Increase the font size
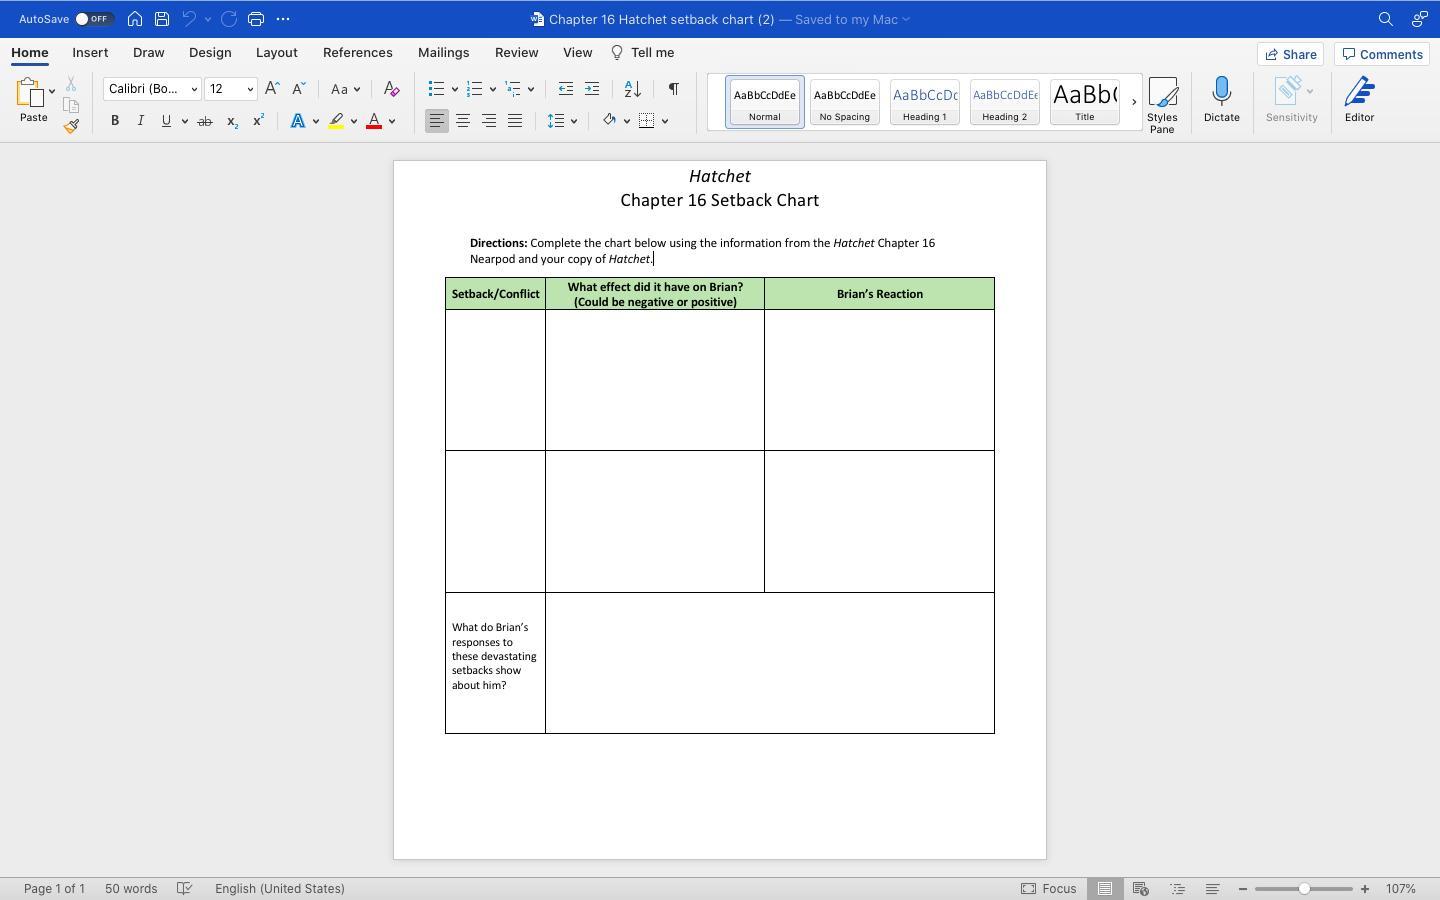The width and height of the screenshot is (1440, 900). click(272, 89)
